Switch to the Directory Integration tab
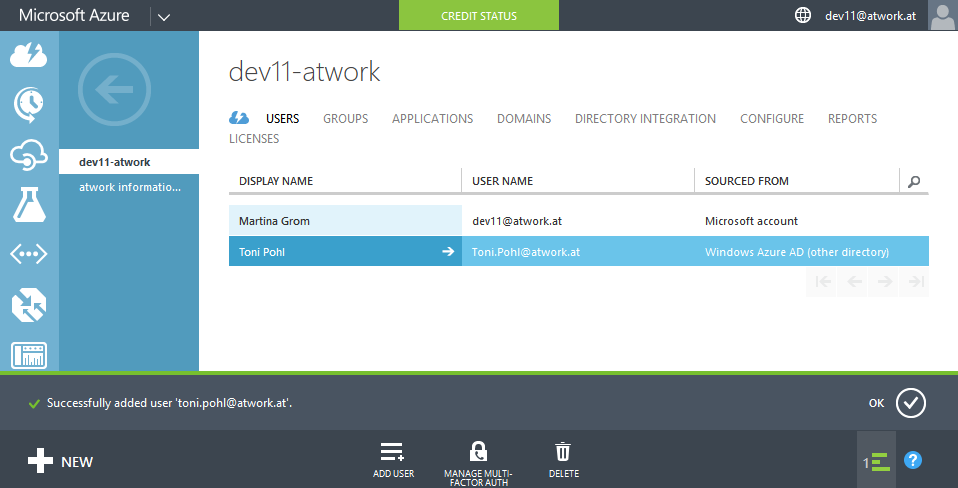This screenshot has width=958, height=488. [645, 118]
